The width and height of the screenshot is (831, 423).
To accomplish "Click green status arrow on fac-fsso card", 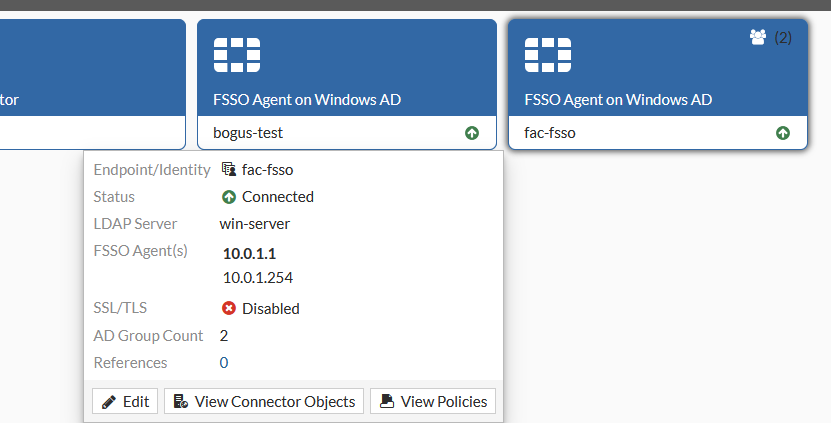I will point(783,133).
